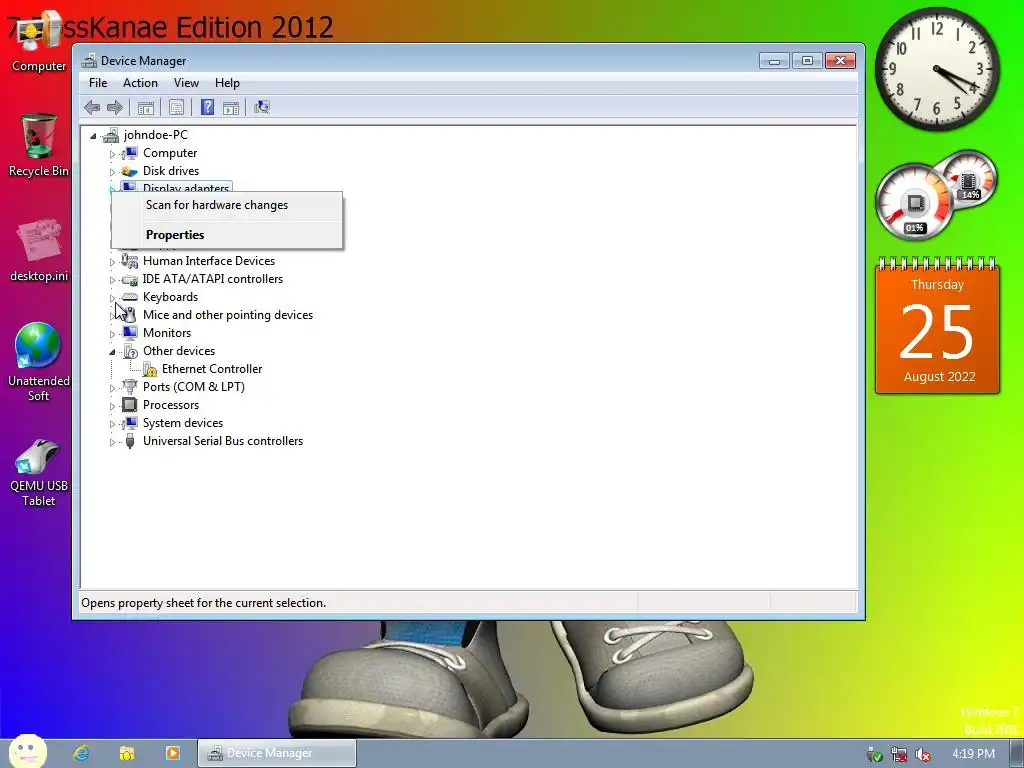
Task: Expand the Disk drives tree node
Action: click(112, 172)
